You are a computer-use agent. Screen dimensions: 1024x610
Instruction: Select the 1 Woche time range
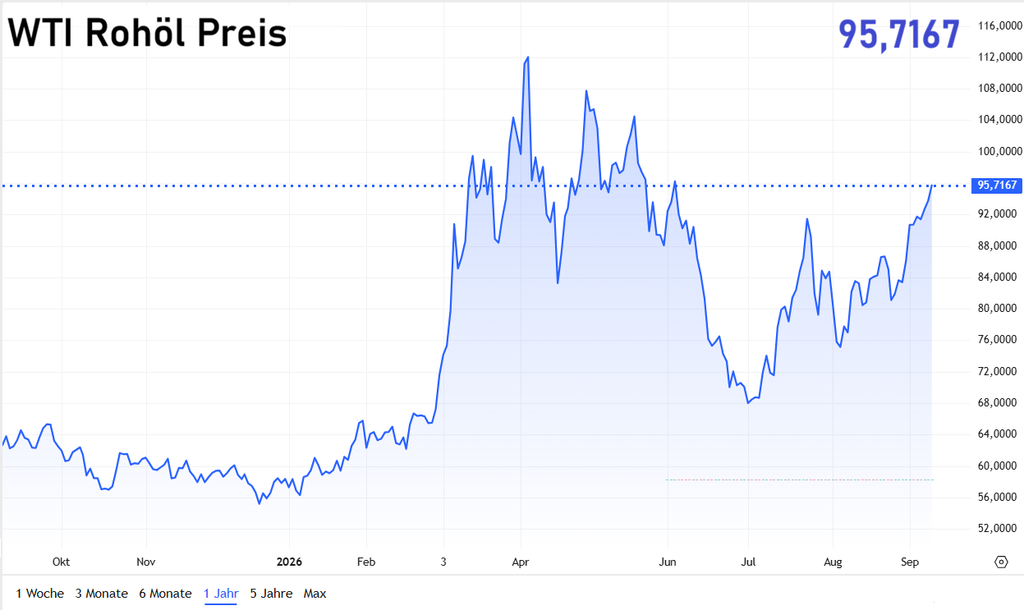[40, 594]
